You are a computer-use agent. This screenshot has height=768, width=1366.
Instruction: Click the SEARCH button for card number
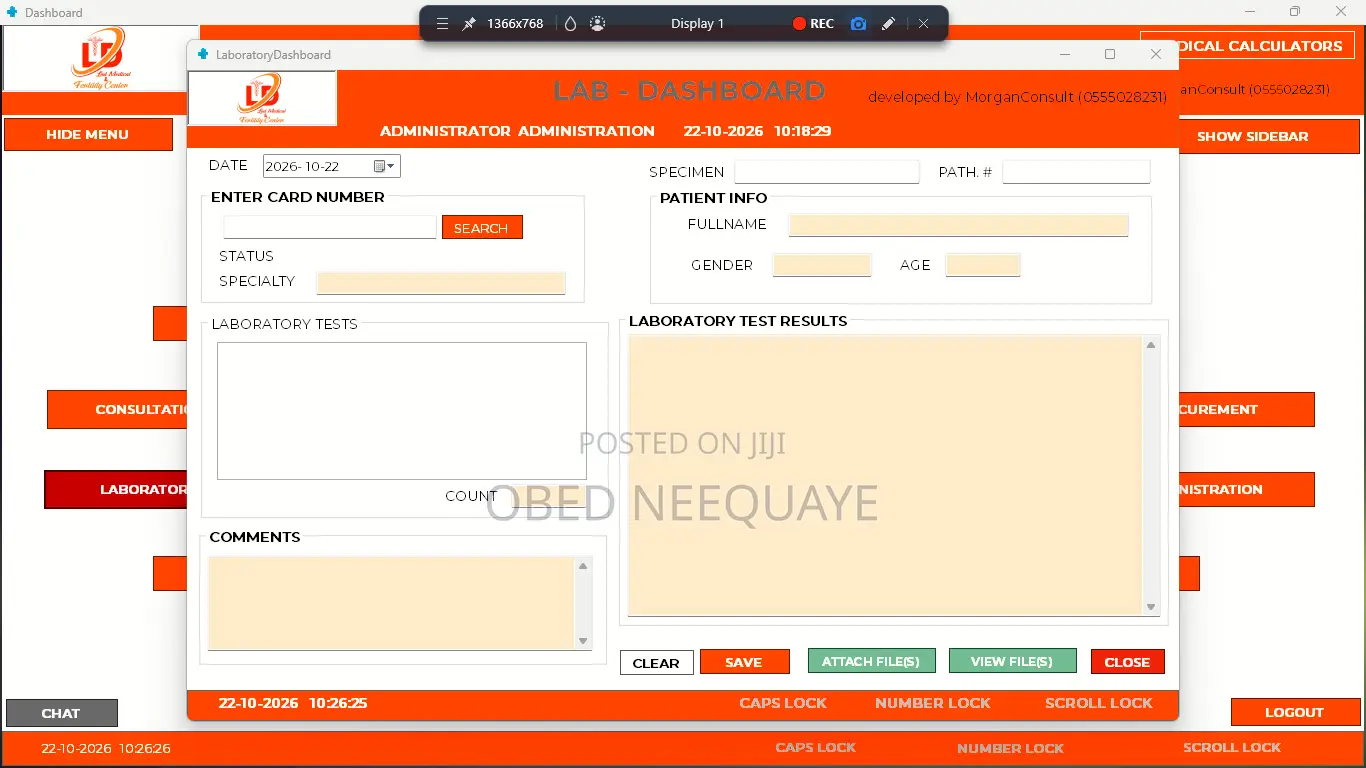482,227
